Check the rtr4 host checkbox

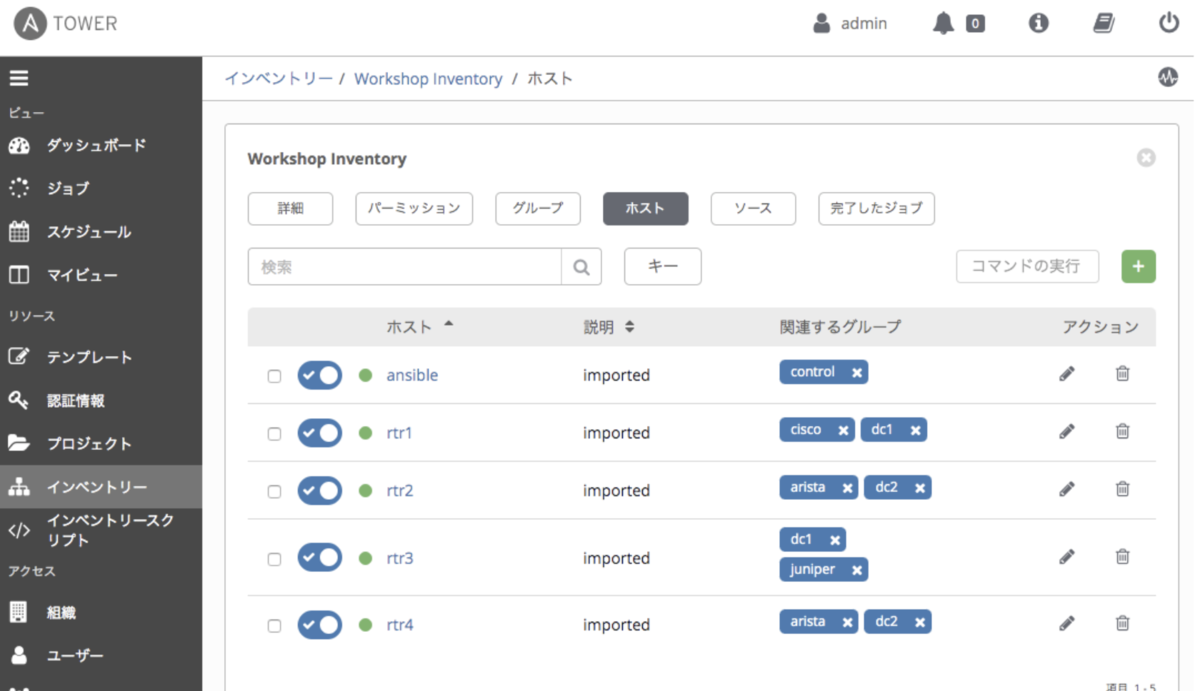(x=274, y=626)
